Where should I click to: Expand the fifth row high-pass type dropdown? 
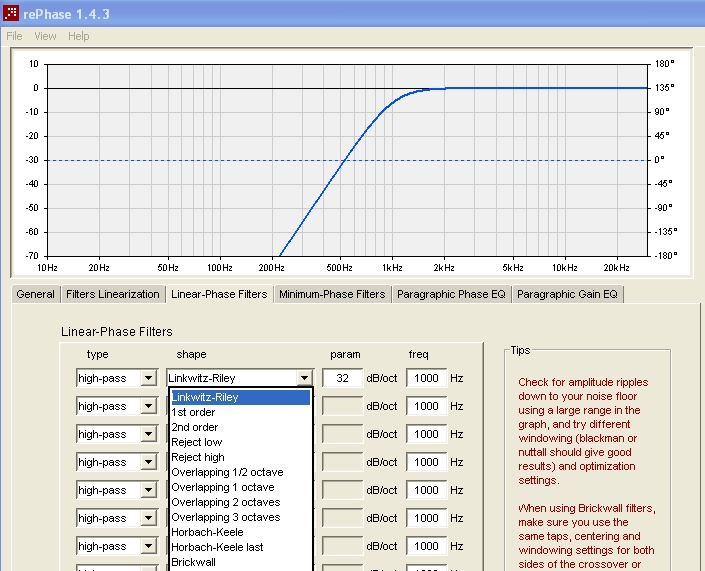pos(148,490)
